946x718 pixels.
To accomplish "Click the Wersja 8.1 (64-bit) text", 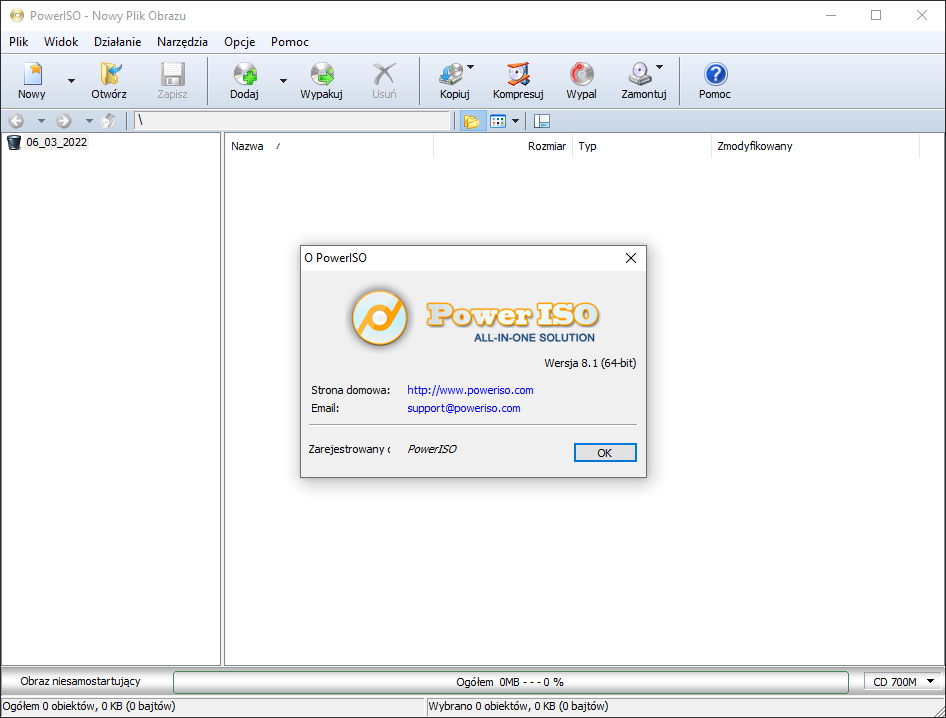I will (x=590, y=363).
